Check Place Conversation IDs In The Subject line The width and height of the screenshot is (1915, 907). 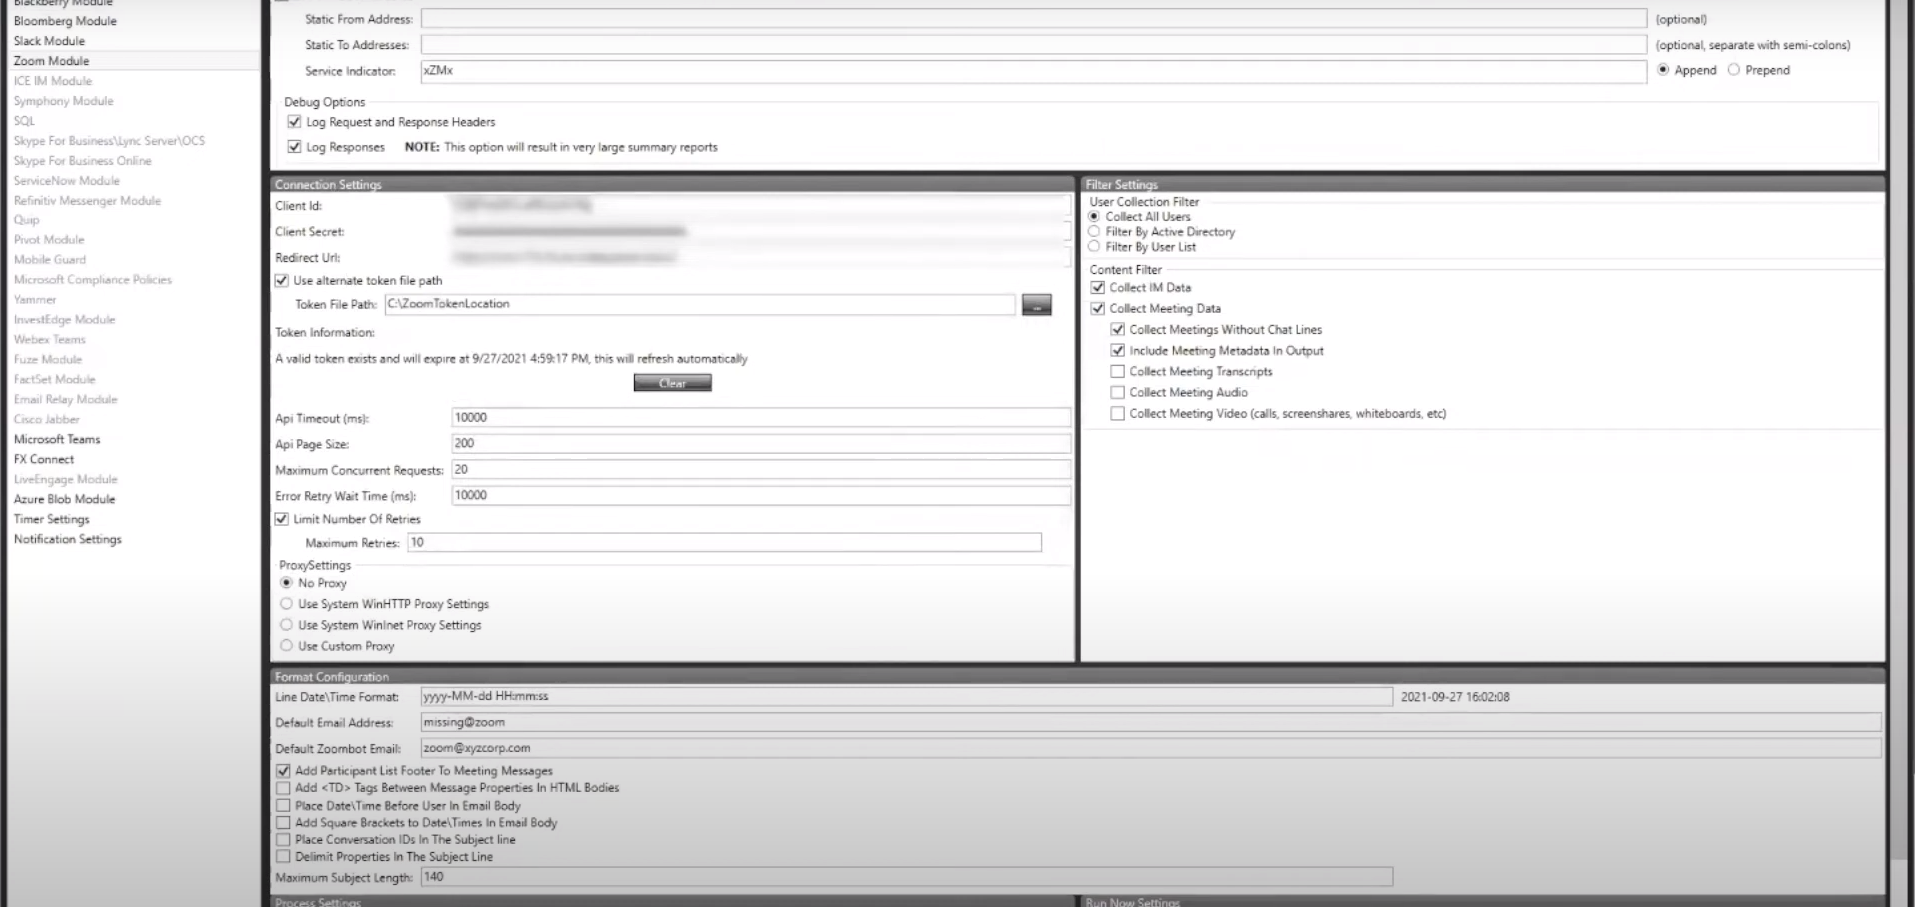click(282, 839)
